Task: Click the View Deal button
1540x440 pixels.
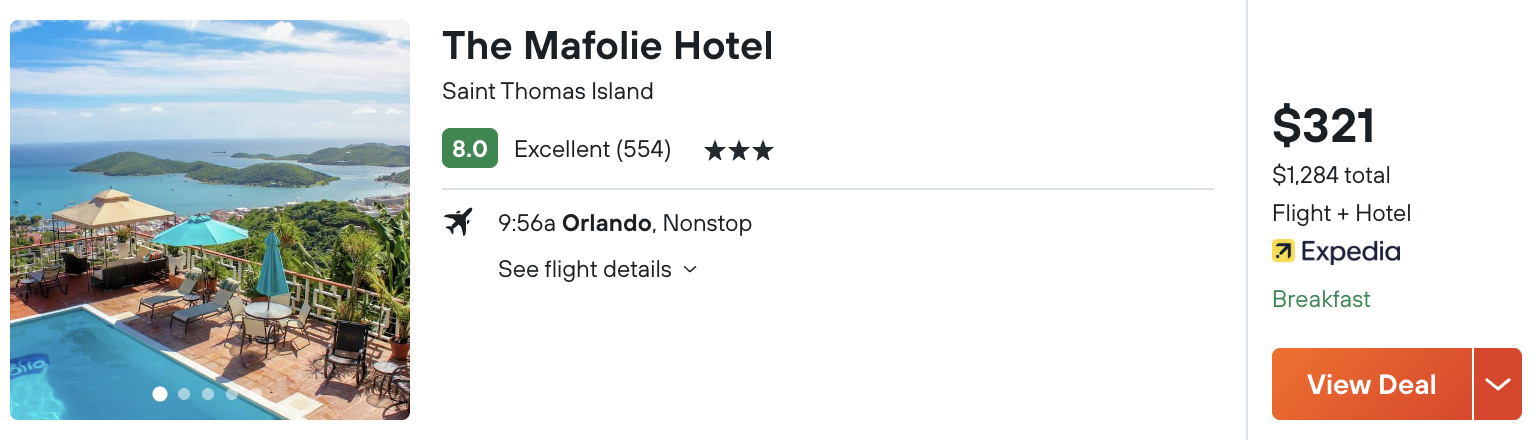Action: pos(1372,384)
